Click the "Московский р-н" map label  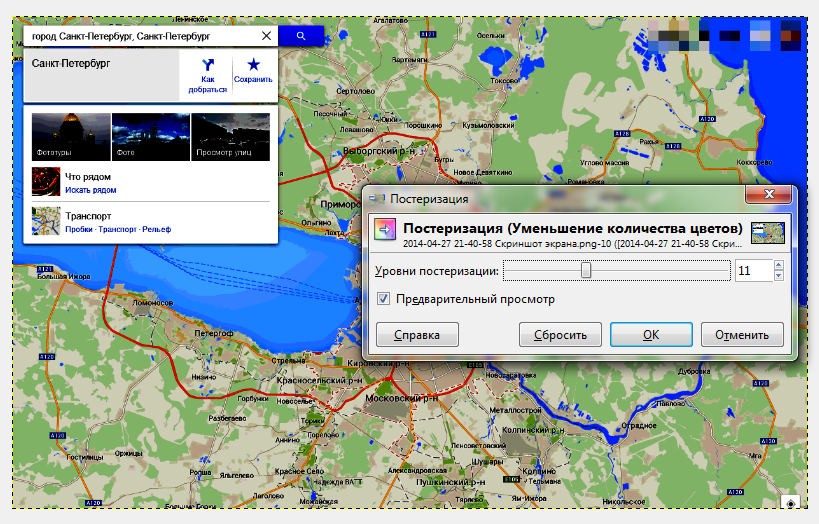coord(402,398)
